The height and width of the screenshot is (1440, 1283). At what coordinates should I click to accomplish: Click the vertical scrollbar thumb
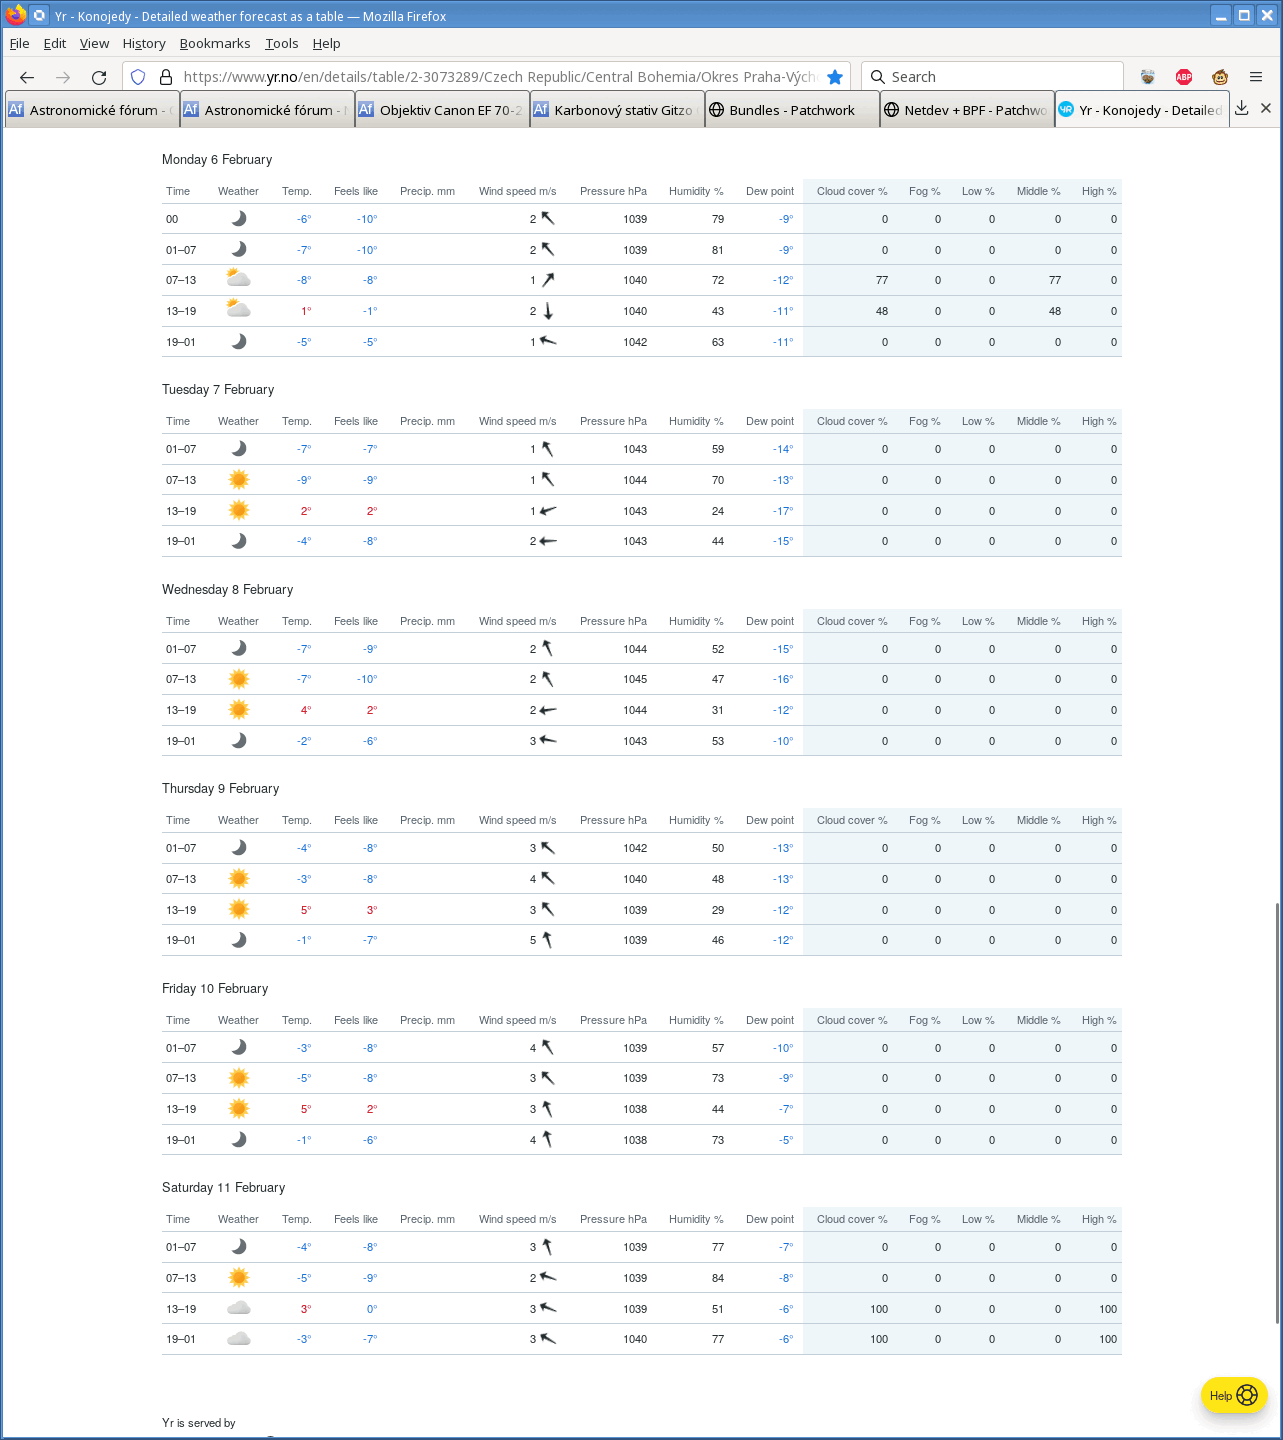pyautogui.click(x=1276, y=1112)
